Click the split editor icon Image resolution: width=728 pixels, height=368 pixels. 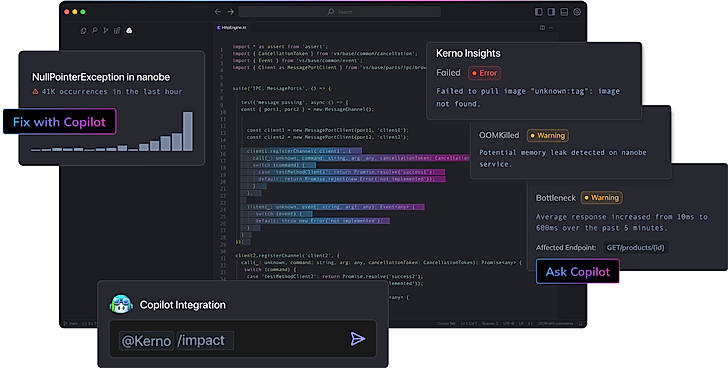coord(542,28)
